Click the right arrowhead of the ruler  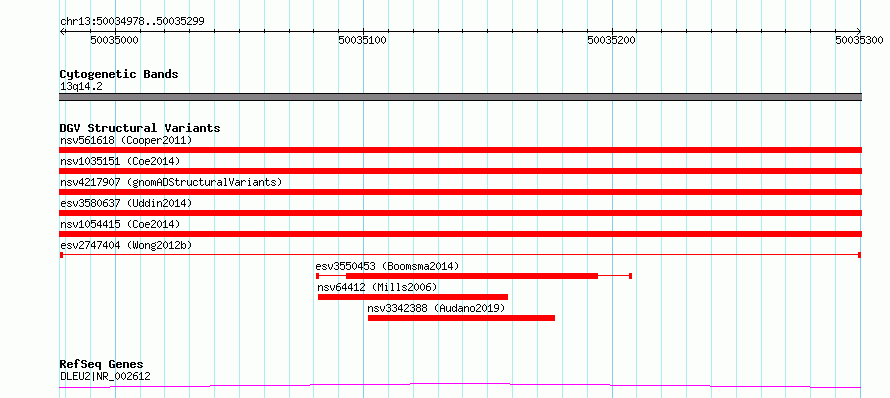[859, 32]
